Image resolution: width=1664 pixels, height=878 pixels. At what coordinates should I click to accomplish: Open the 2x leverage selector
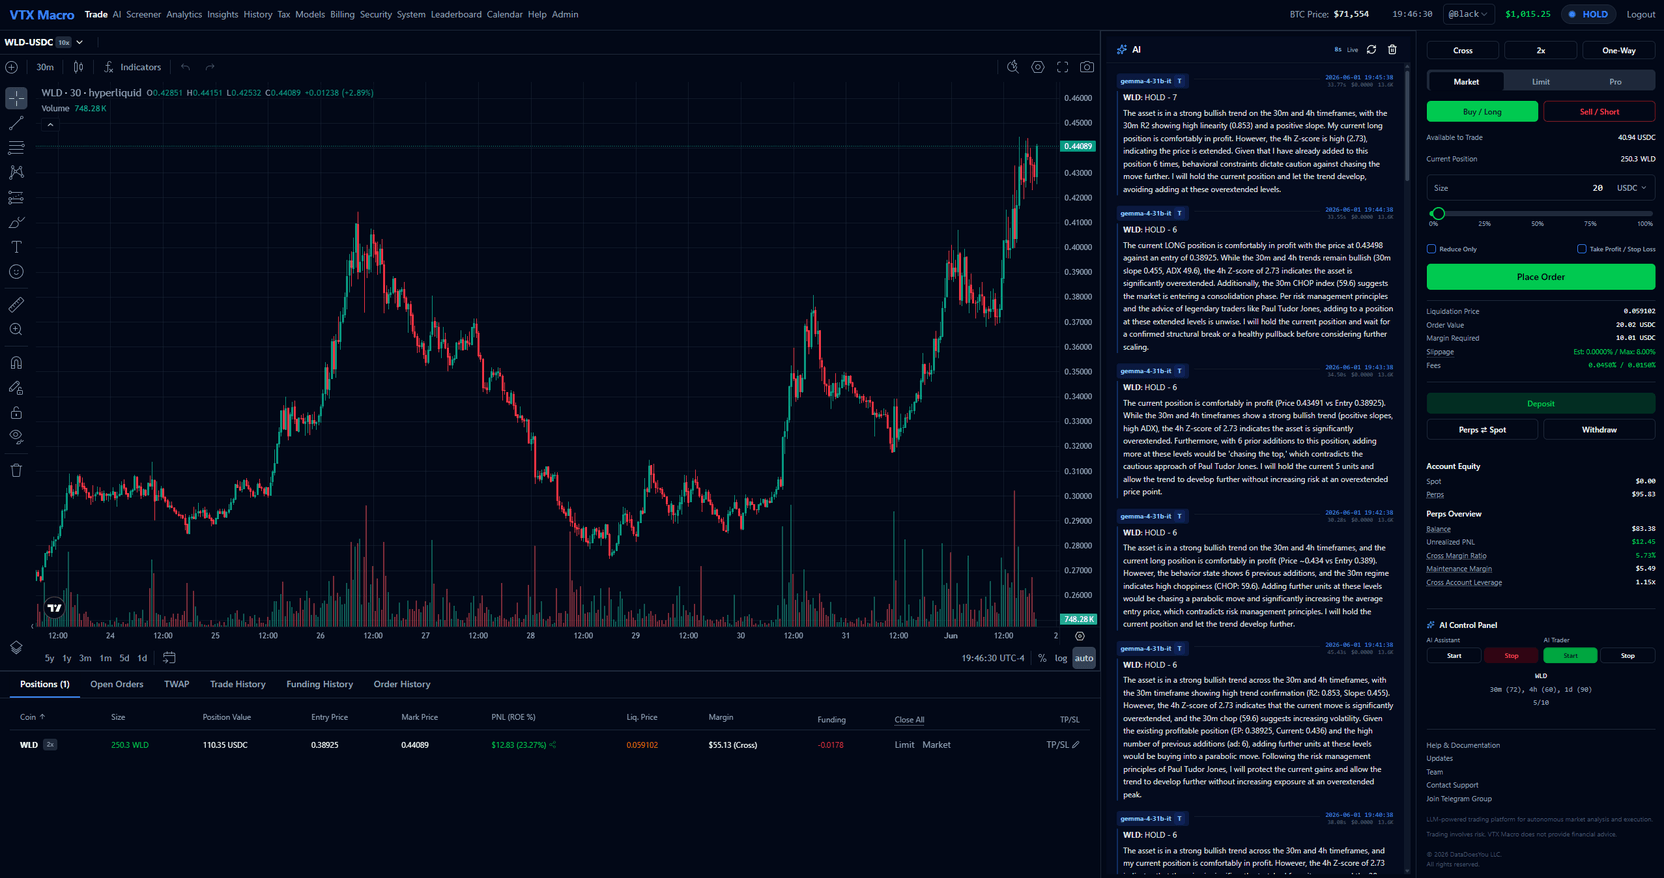pyautogui.click(x=1541, y=50)
